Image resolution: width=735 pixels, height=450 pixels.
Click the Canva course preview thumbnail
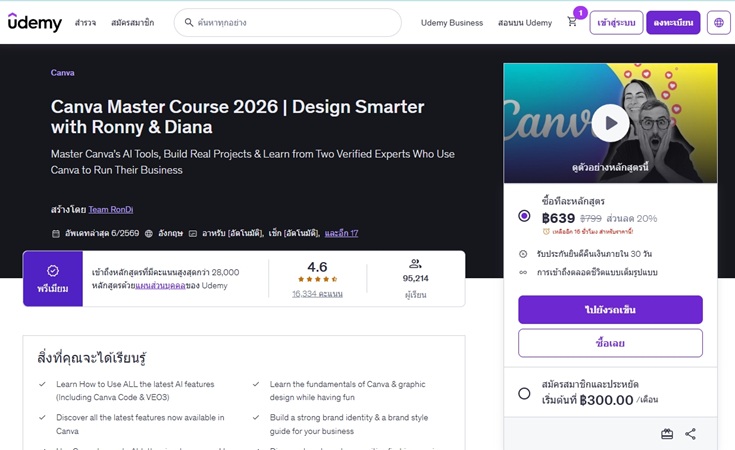(610, 123)
